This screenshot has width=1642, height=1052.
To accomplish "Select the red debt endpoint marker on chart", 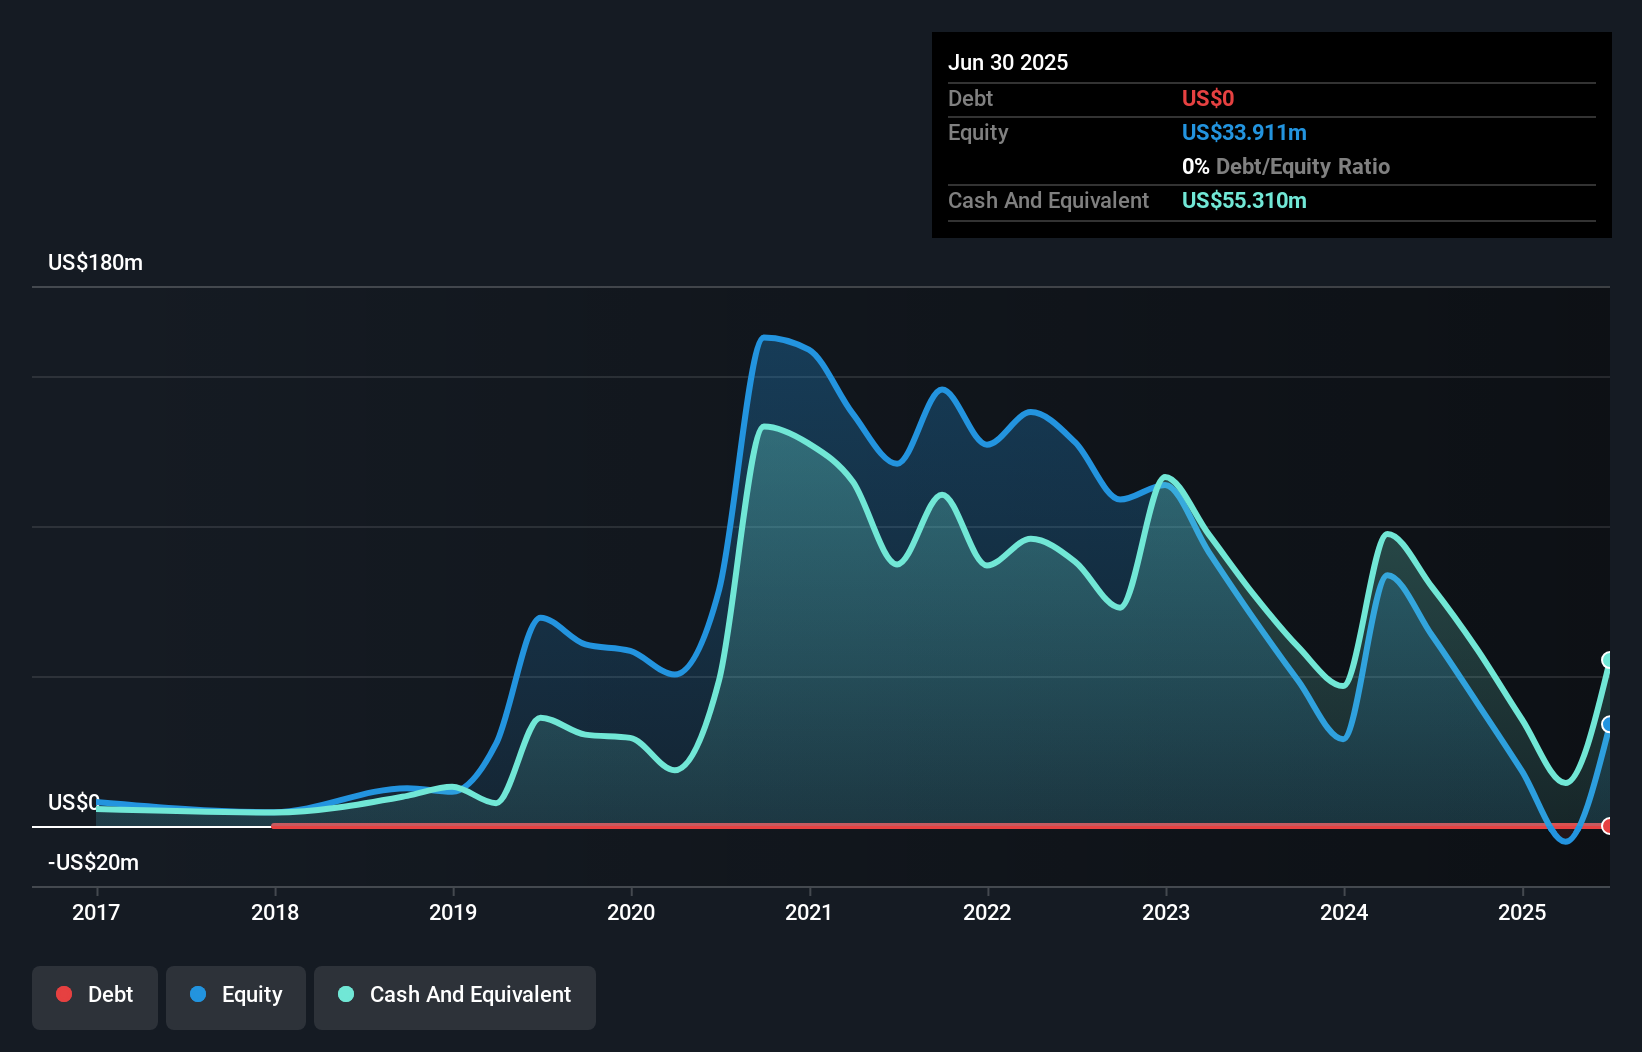I will [x=1607, y=827].
